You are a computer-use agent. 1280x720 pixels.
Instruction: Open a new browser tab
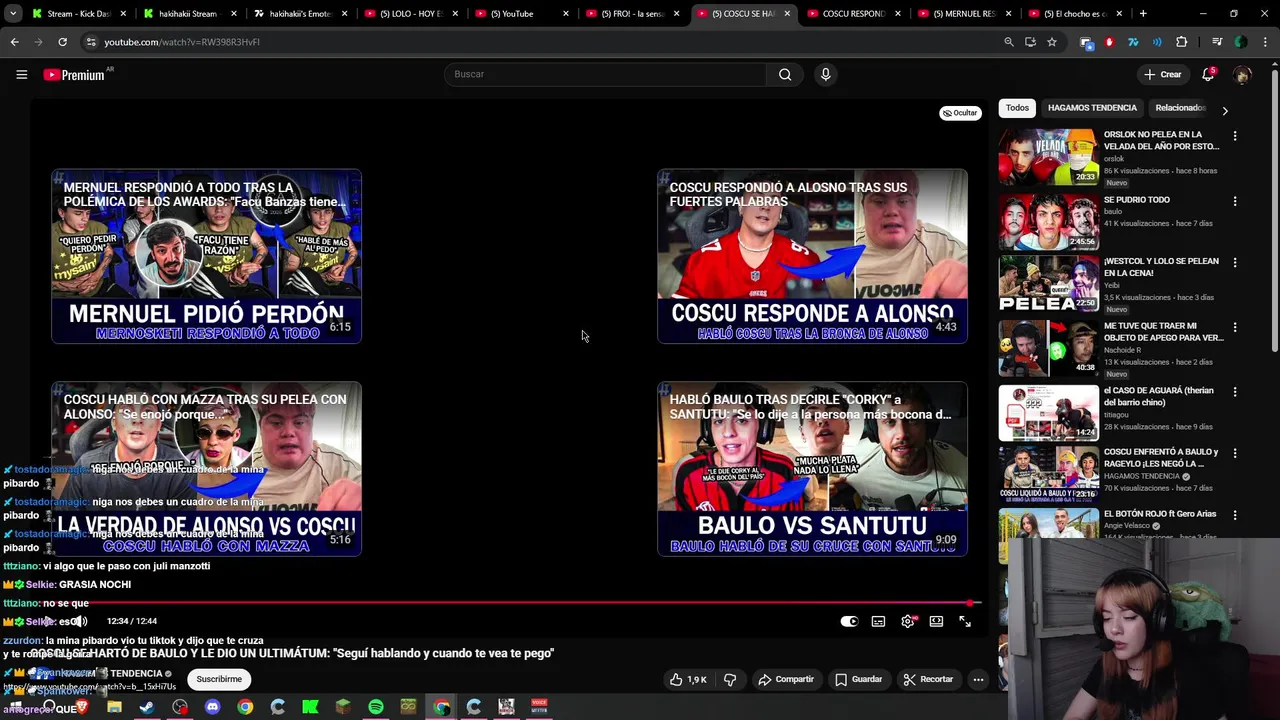pyautogui.click(x=1143, y=14)
